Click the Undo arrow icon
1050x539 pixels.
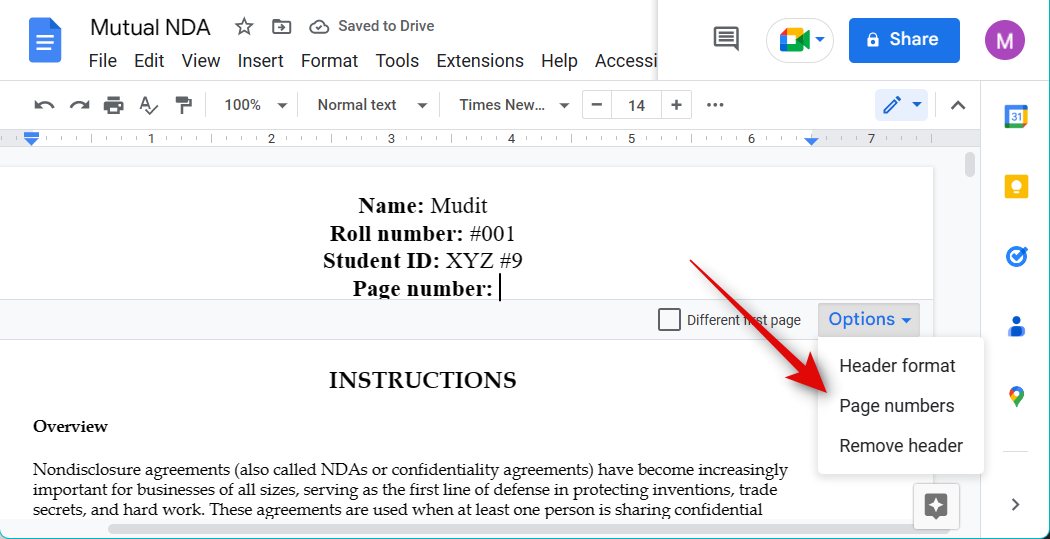coord(44,105)
